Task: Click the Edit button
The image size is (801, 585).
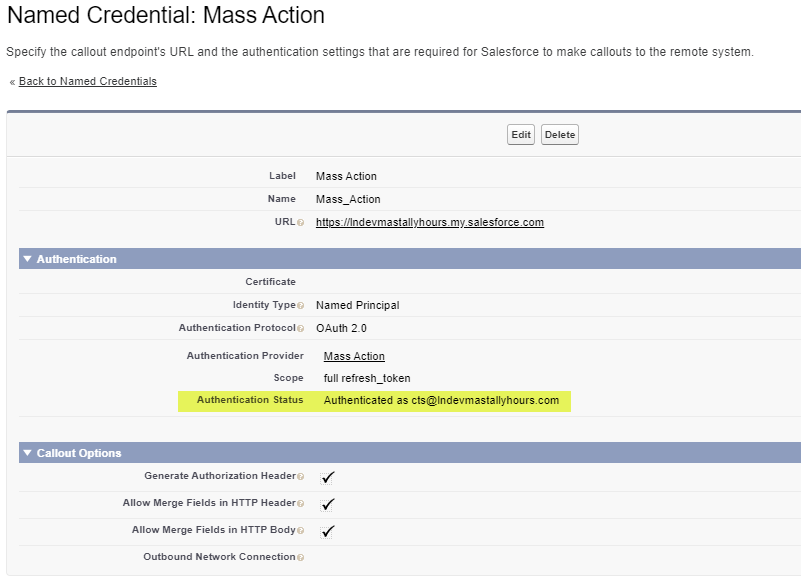Action: 520,134
